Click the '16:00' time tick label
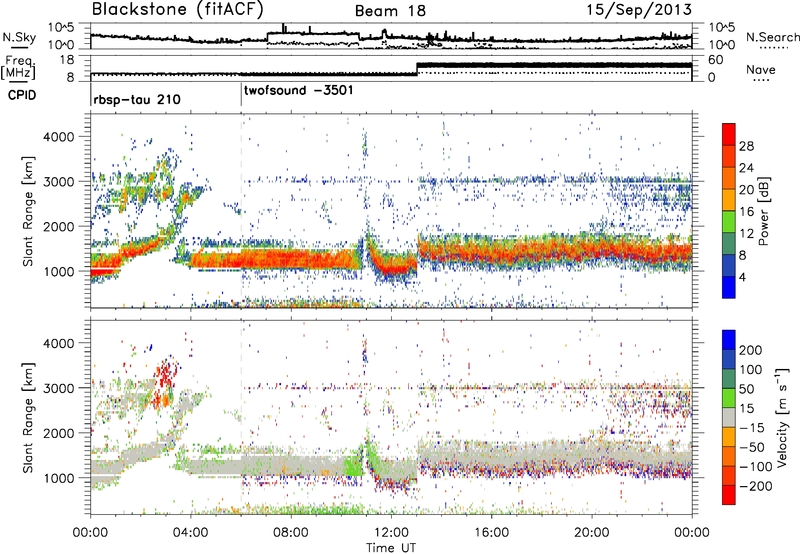The width and height of the screenshot is (800, 554). 491,533
